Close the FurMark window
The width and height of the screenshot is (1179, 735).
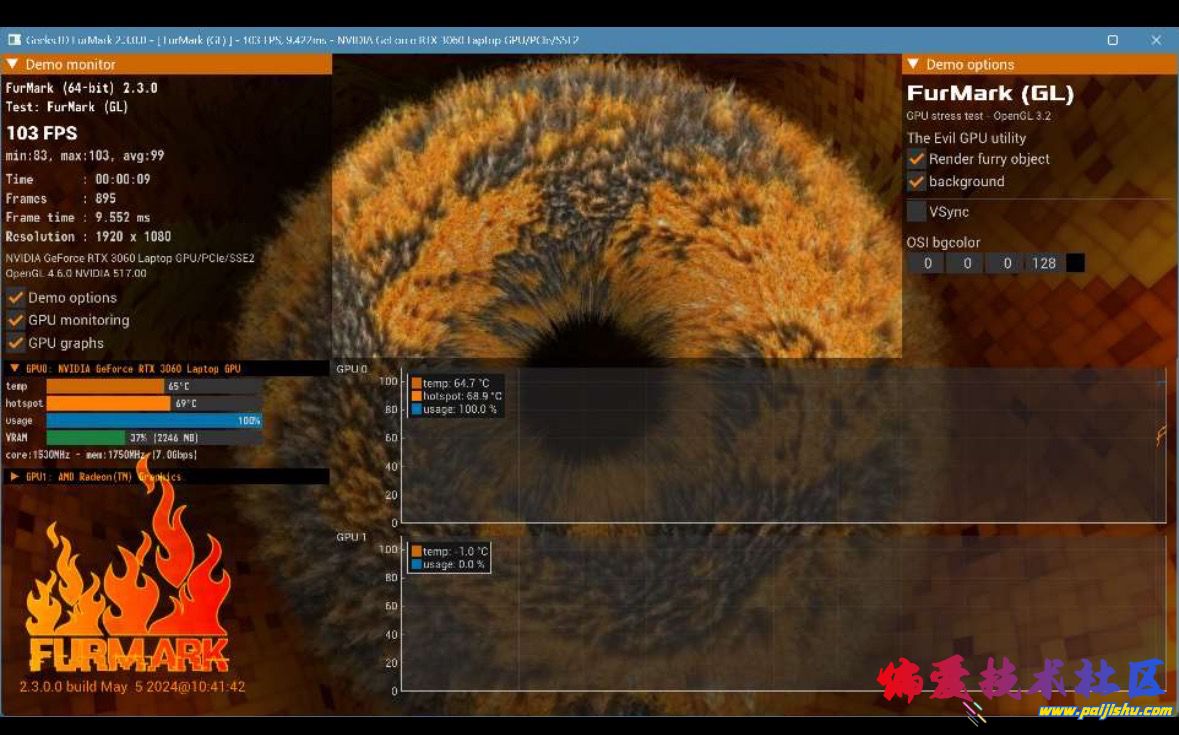pos(1156,41)
